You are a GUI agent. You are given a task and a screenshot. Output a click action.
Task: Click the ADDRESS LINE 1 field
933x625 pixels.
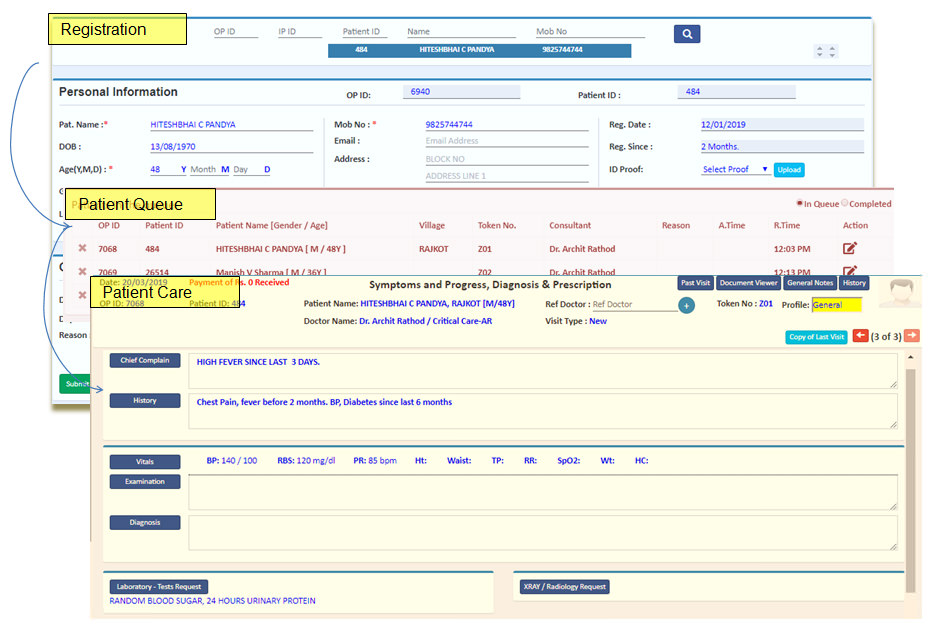[x=506, y=176]
